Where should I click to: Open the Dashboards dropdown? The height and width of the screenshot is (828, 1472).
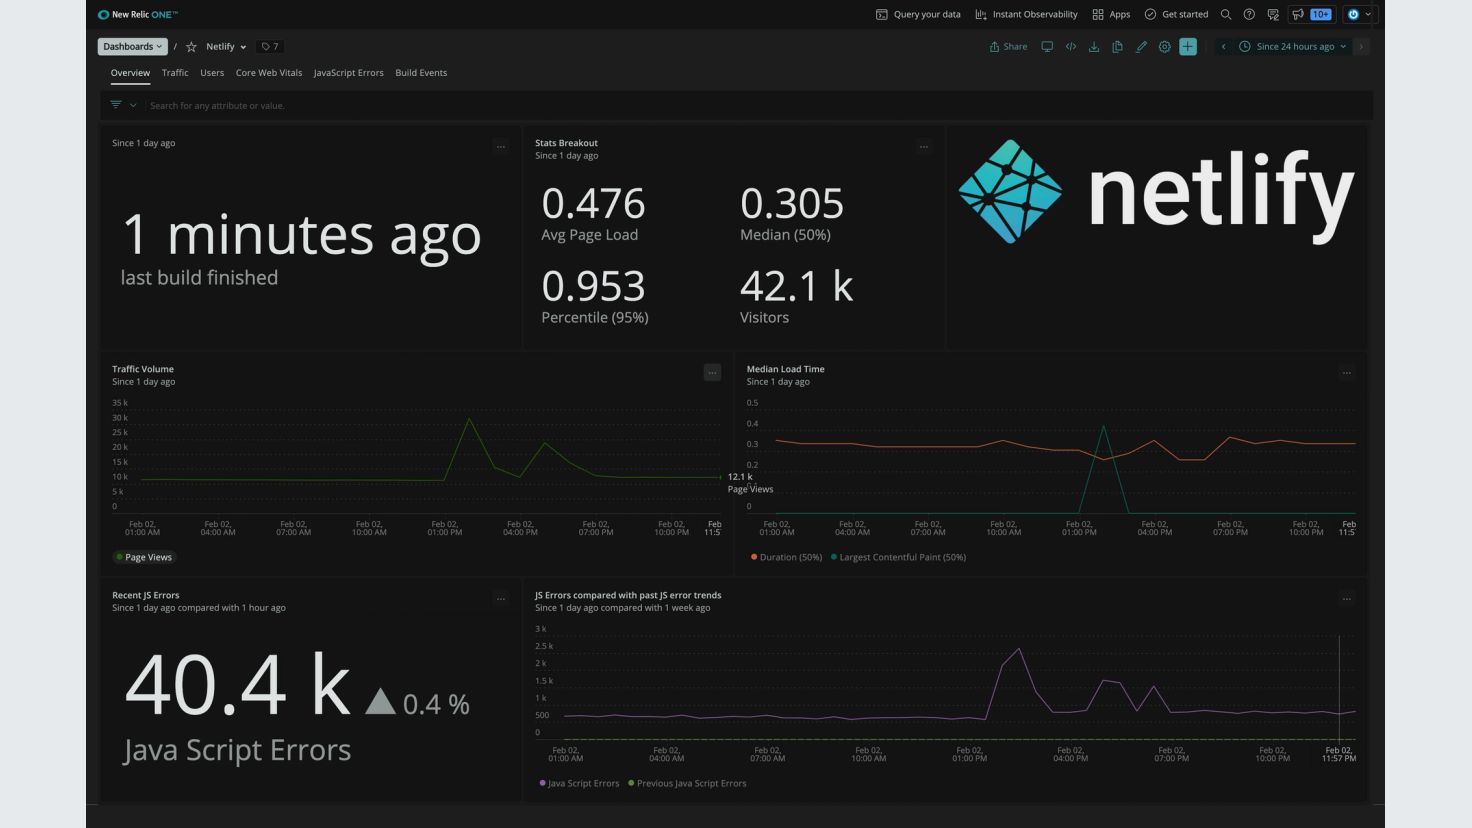click(132, 46)
